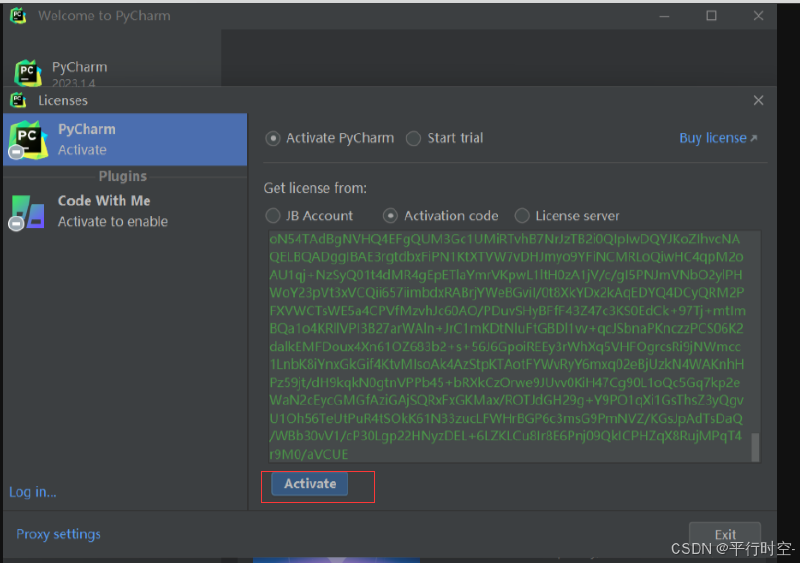Open Proxy settings link
The height and width of the screenshot is (563, 800).
click(58, 534)
